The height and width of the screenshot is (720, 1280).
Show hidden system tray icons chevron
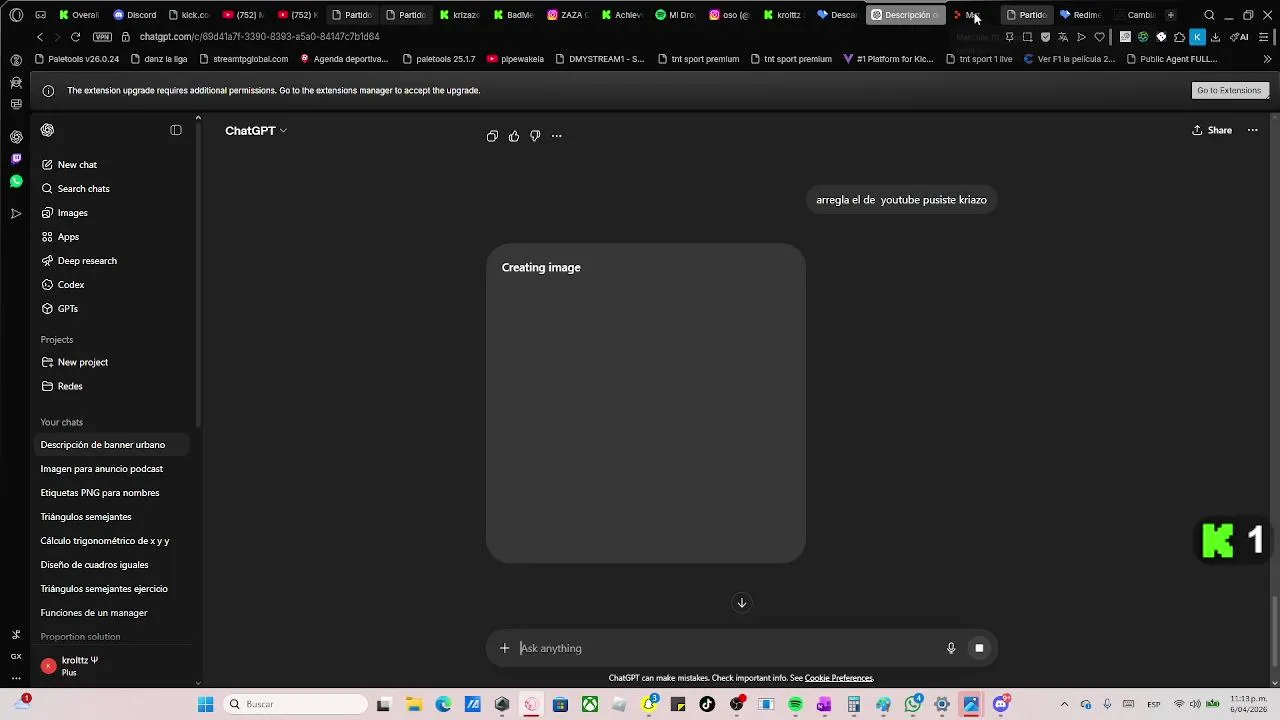click(x=1063, y=704)
